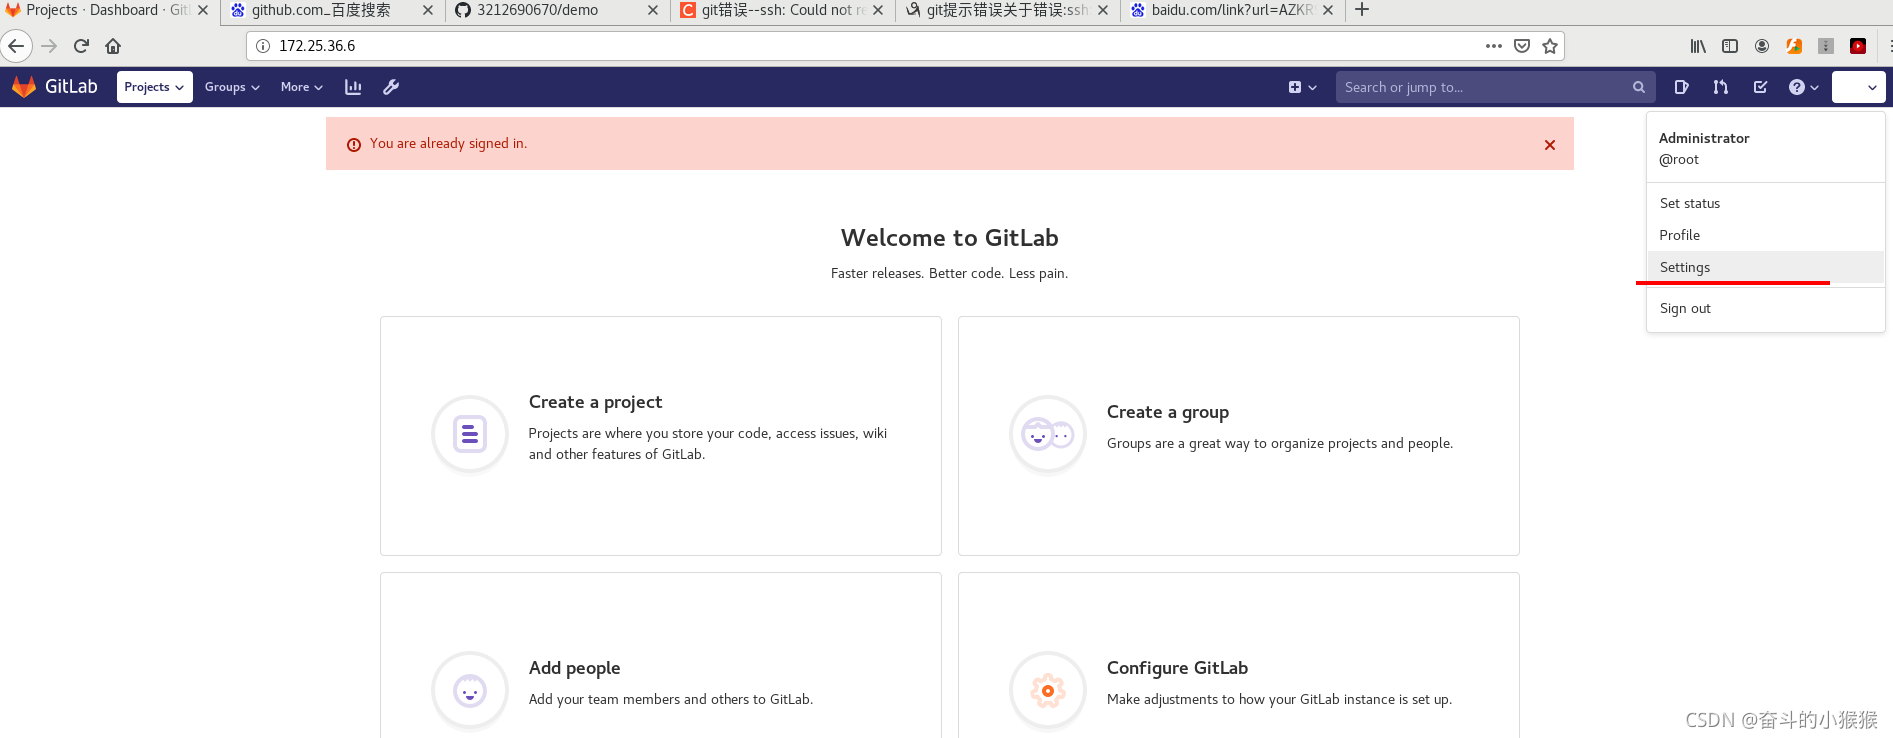Toggle the user avatar dropdown
The height and width of the screenshot is (738, 1893).
coord(1859,87)
